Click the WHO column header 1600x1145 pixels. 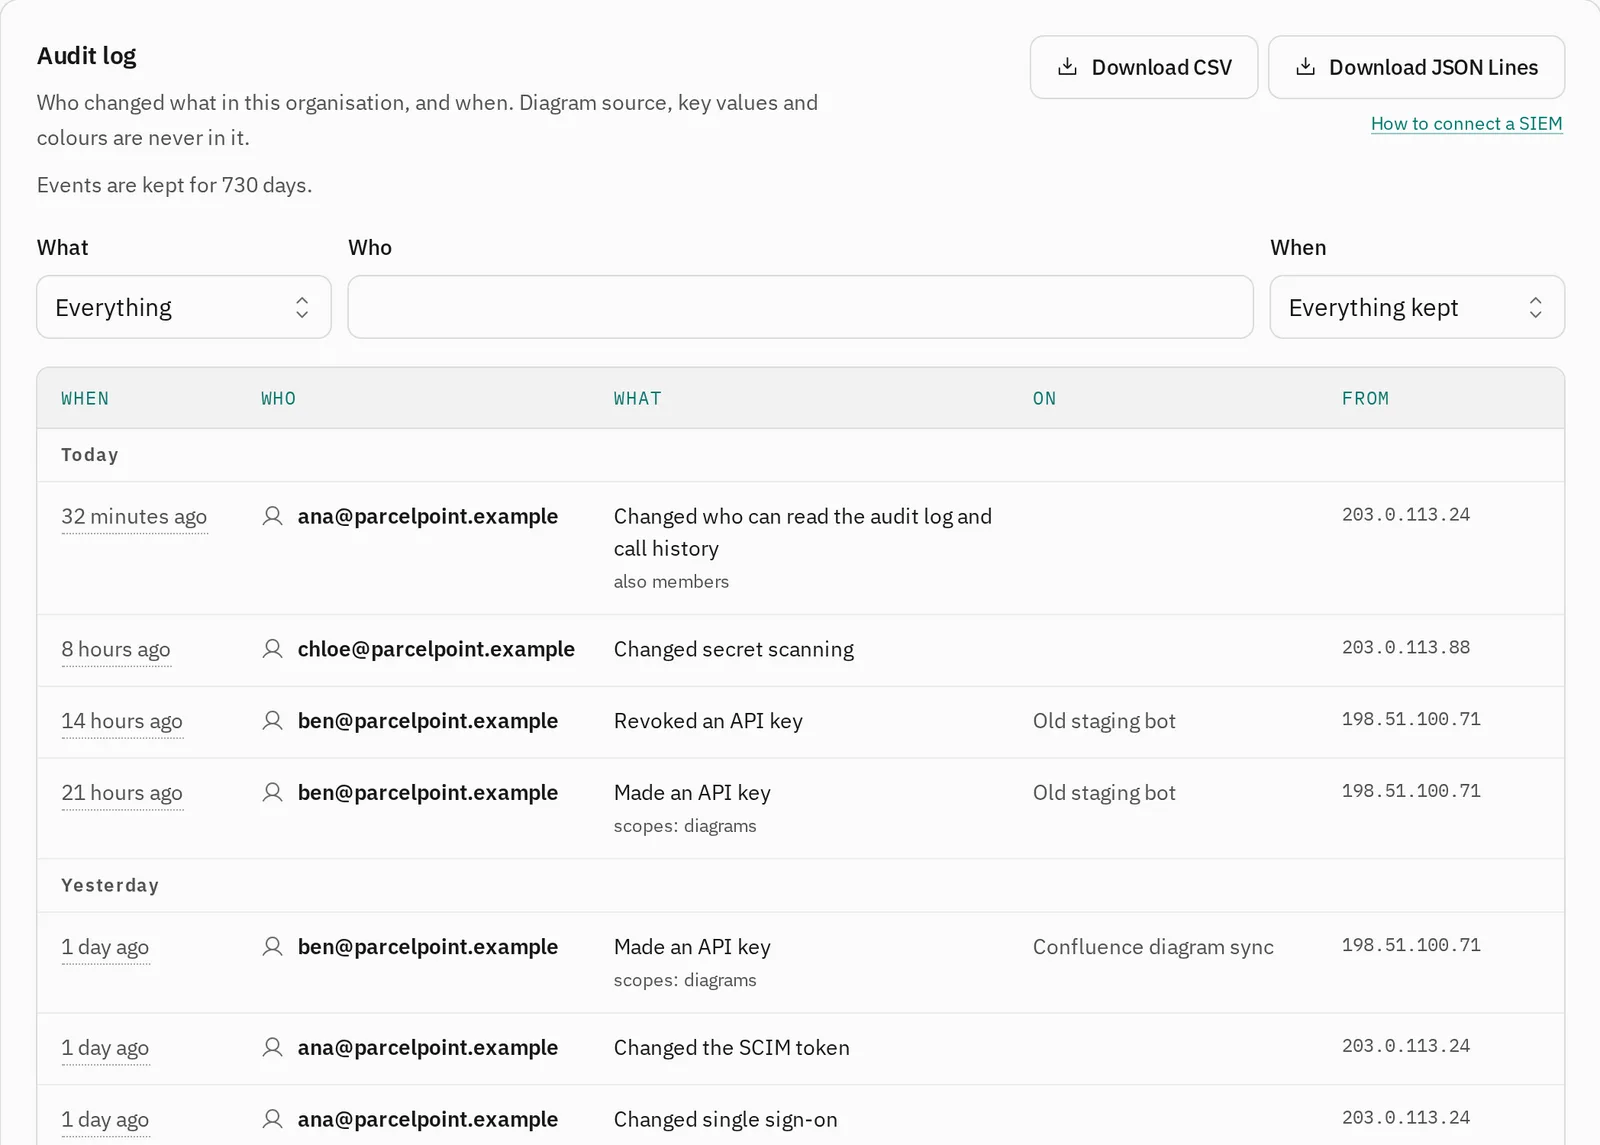pos(279,399)
